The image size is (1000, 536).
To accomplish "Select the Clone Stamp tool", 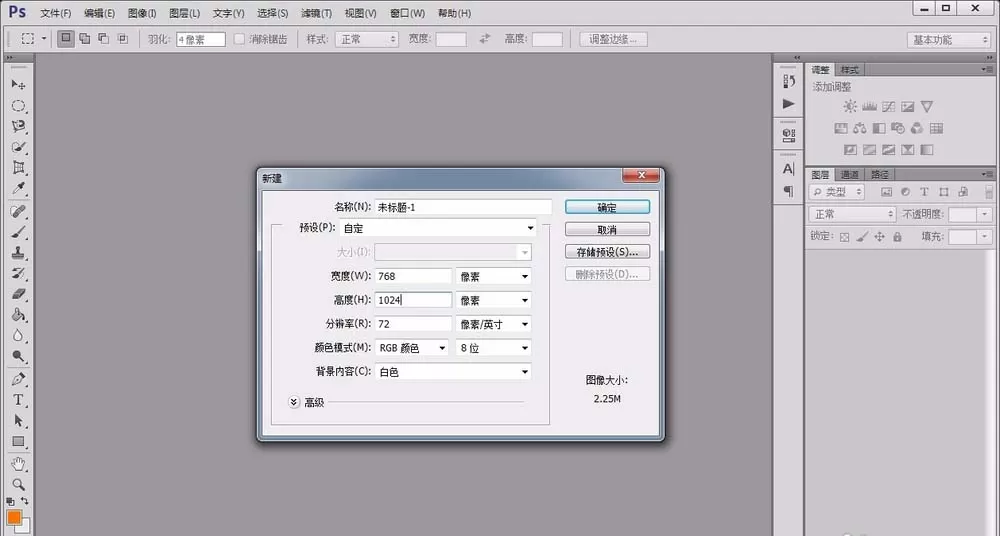I will point(18,253).
